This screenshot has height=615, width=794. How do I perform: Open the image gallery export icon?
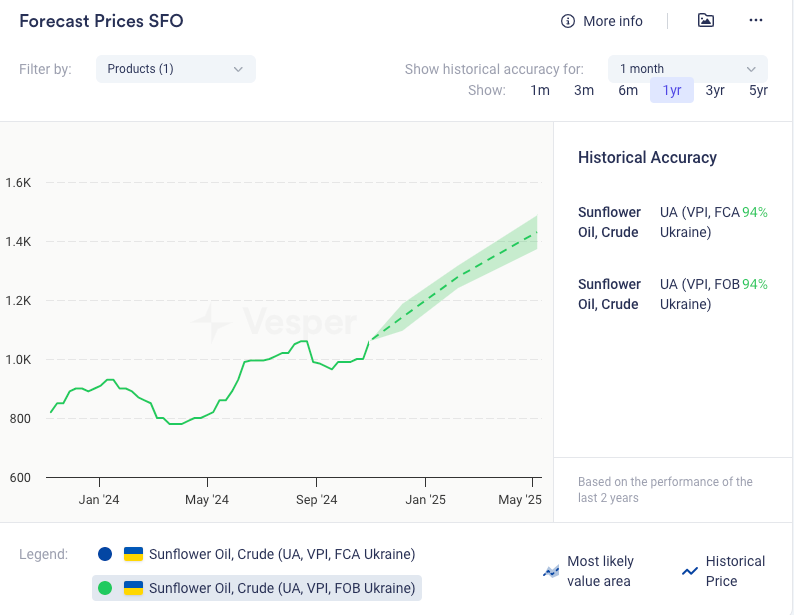706,21
